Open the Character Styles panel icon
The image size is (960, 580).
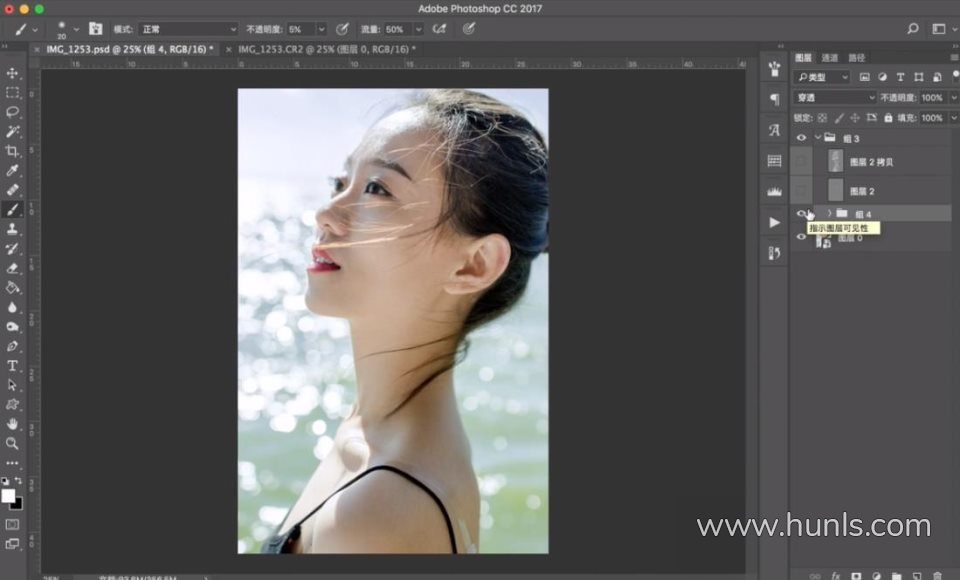point(774,130)
